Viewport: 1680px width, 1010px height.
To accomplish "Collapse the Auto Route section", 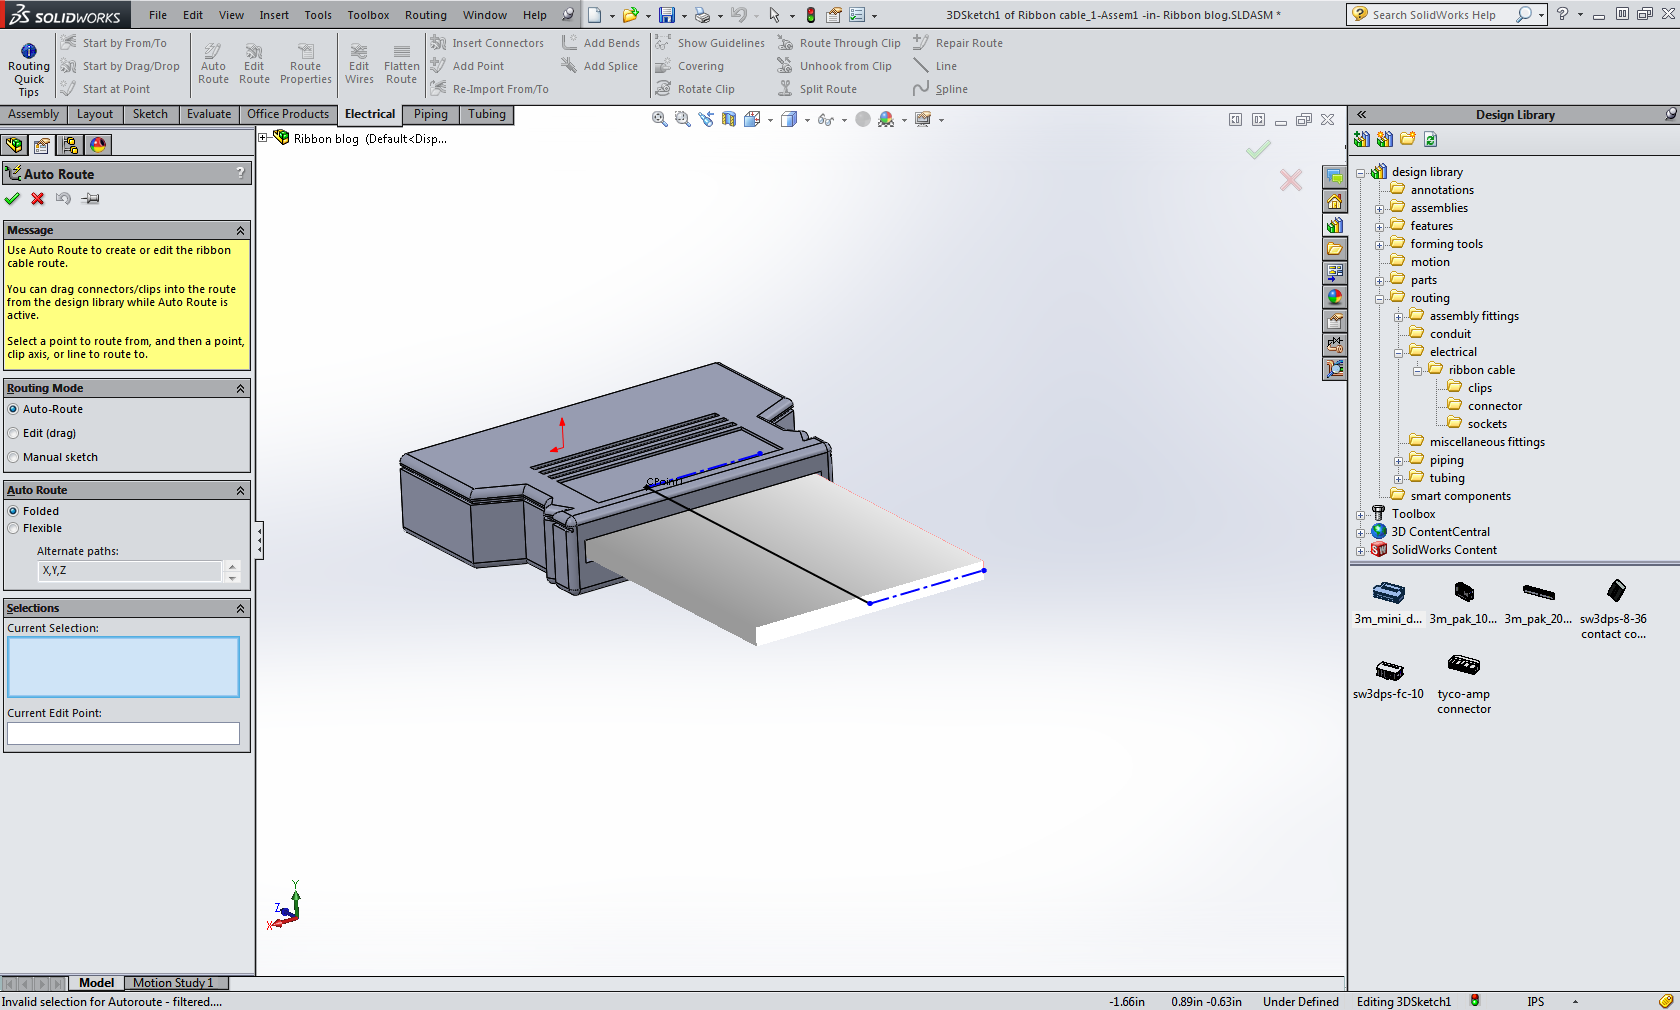I will (240, 490).
